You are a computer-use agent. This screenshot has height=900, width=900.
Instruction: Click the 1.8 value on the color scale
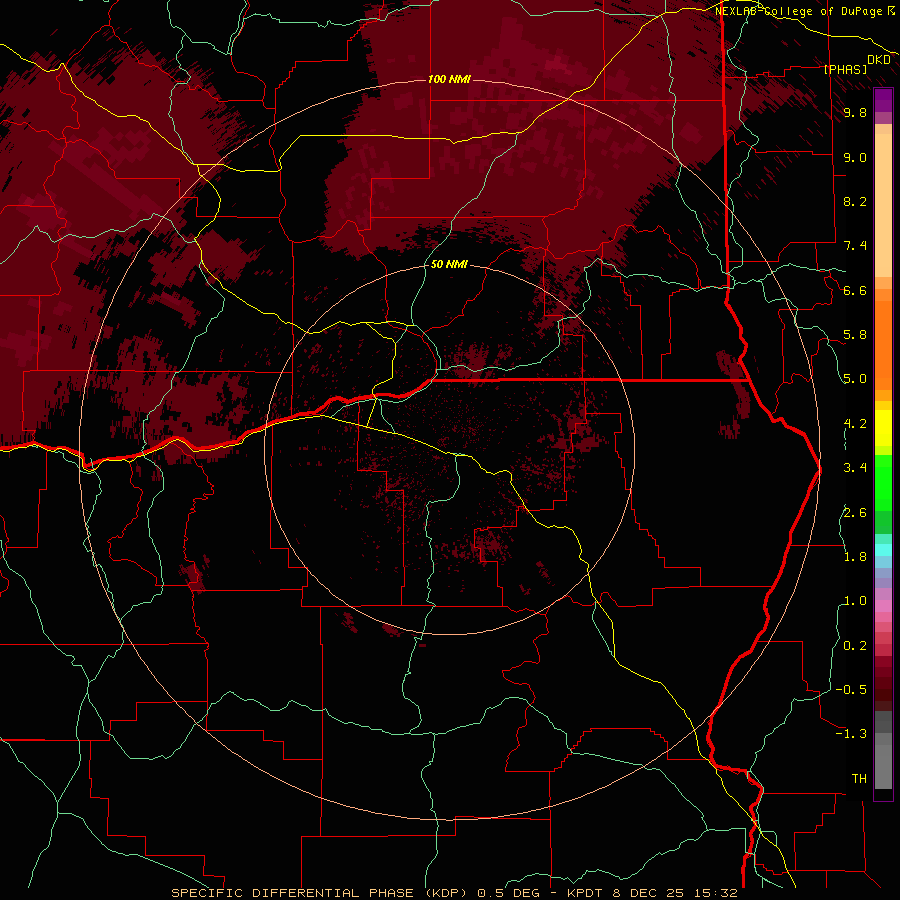[x=855, y=557]
